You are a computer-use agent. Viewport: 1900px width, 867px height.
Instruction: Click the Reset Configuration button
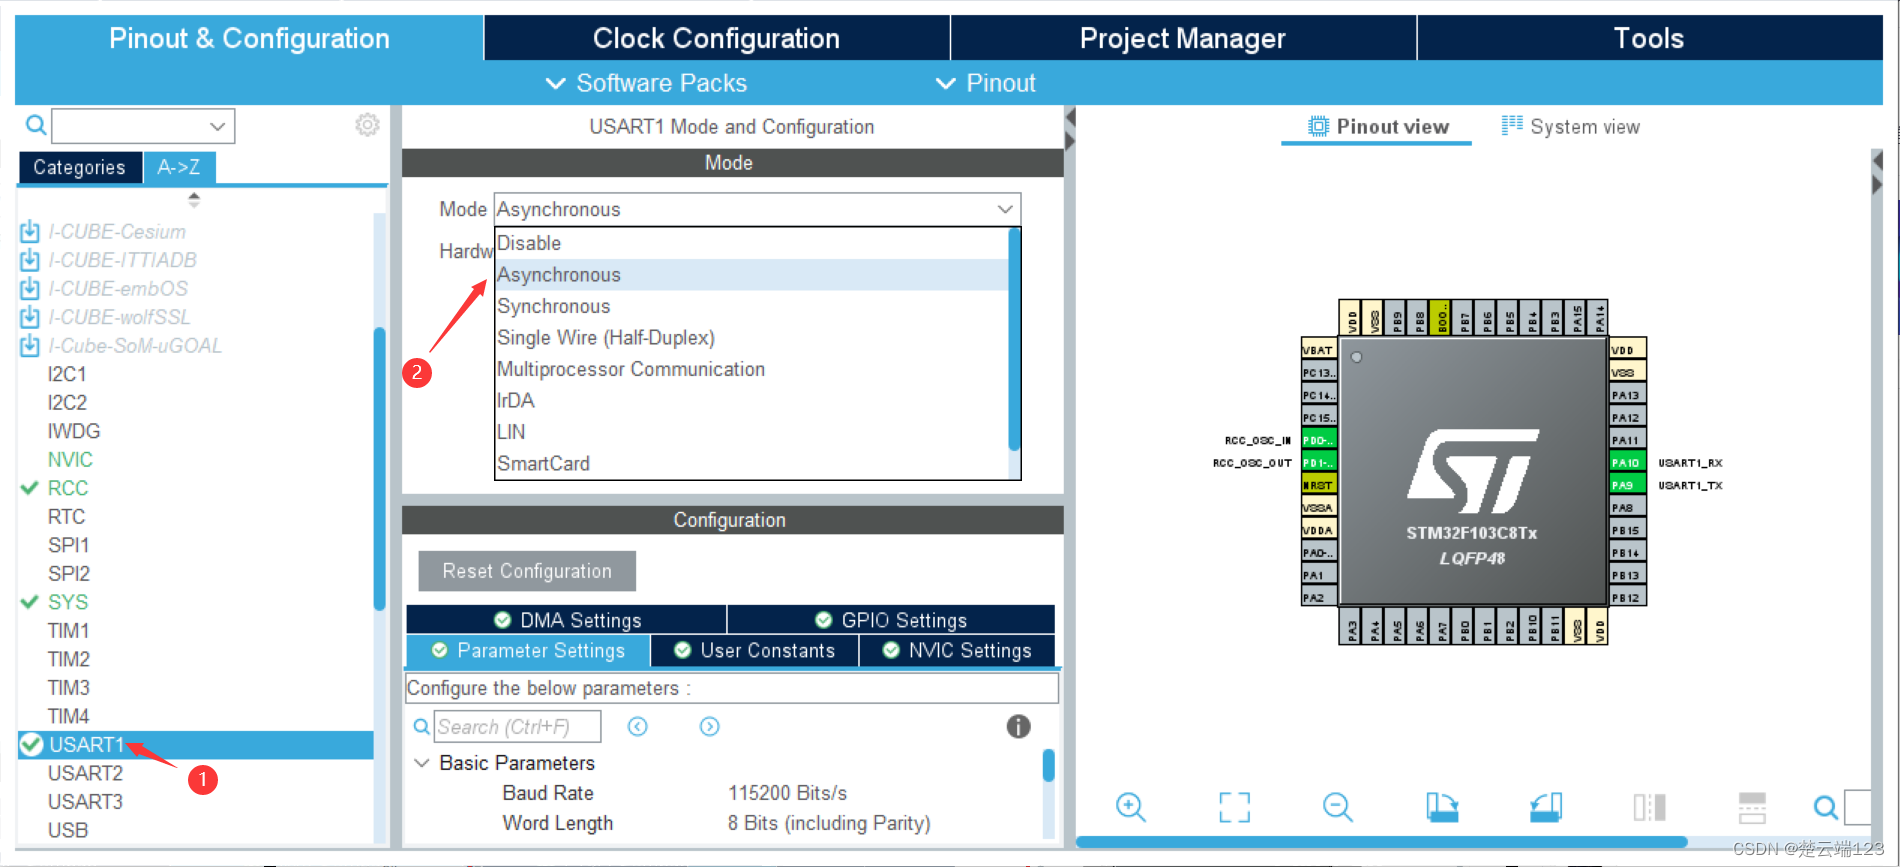coord(527,571)
